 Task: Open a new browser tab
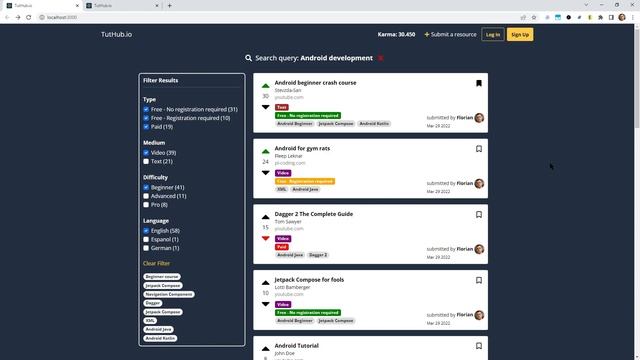tap(169, 5)
